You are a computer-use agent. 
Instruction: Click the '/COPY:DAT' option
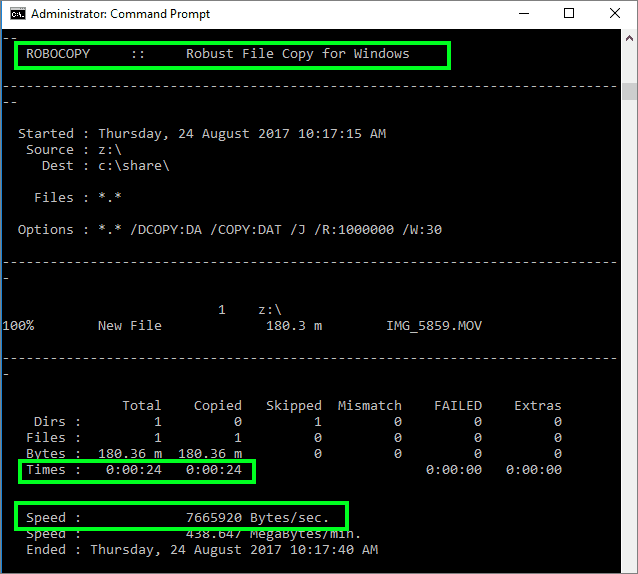245,230
